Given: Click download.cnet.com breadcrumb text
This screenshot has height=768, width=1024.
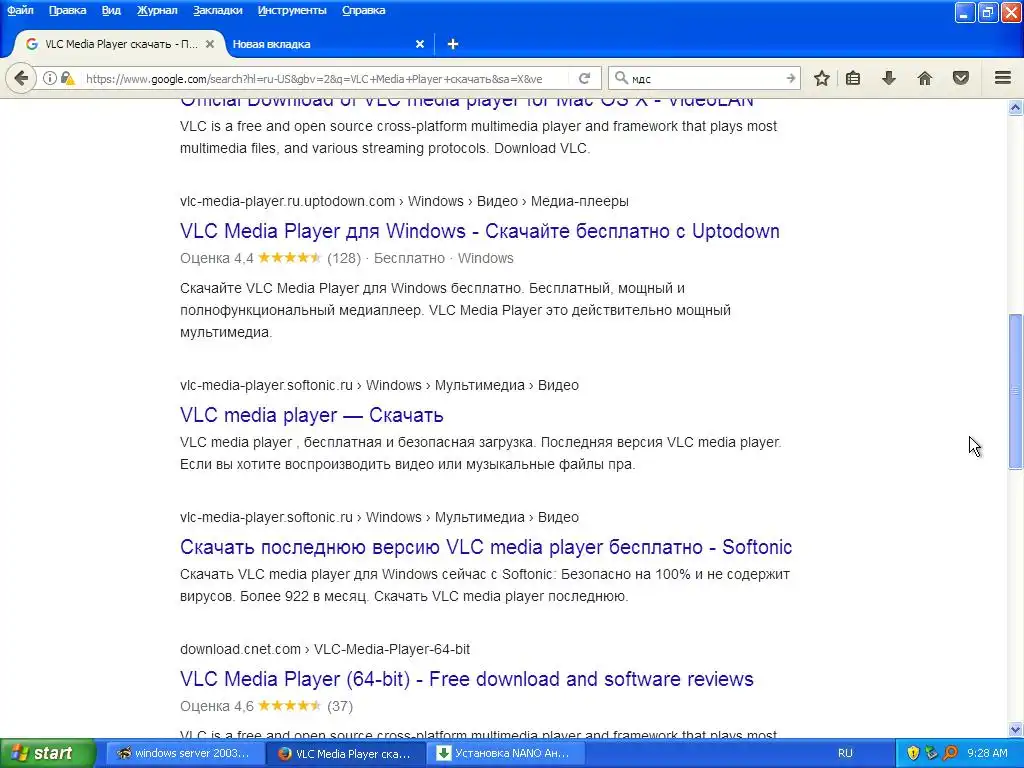Looking at the screenshot, I should (240, 649).
